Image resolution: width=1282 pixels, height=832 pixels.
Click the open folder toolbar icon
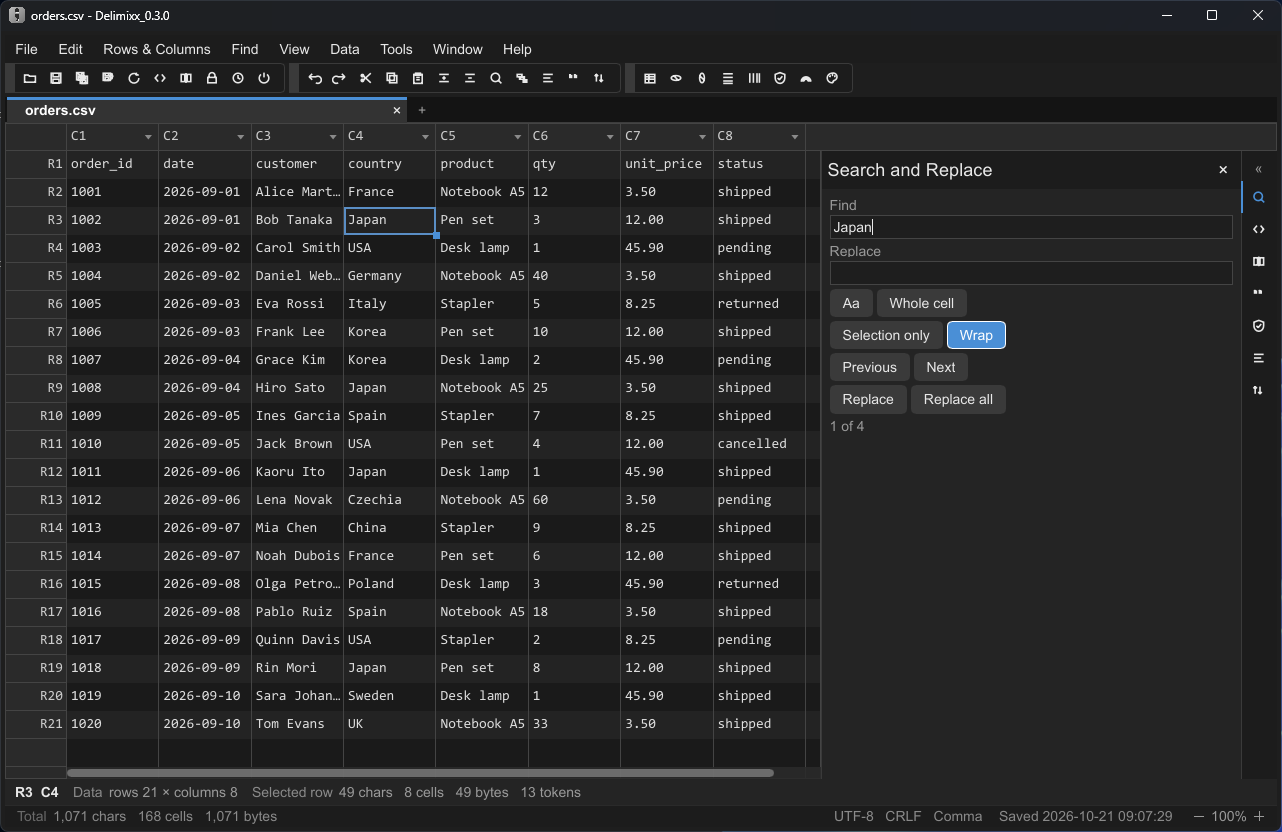click(30, 78)
